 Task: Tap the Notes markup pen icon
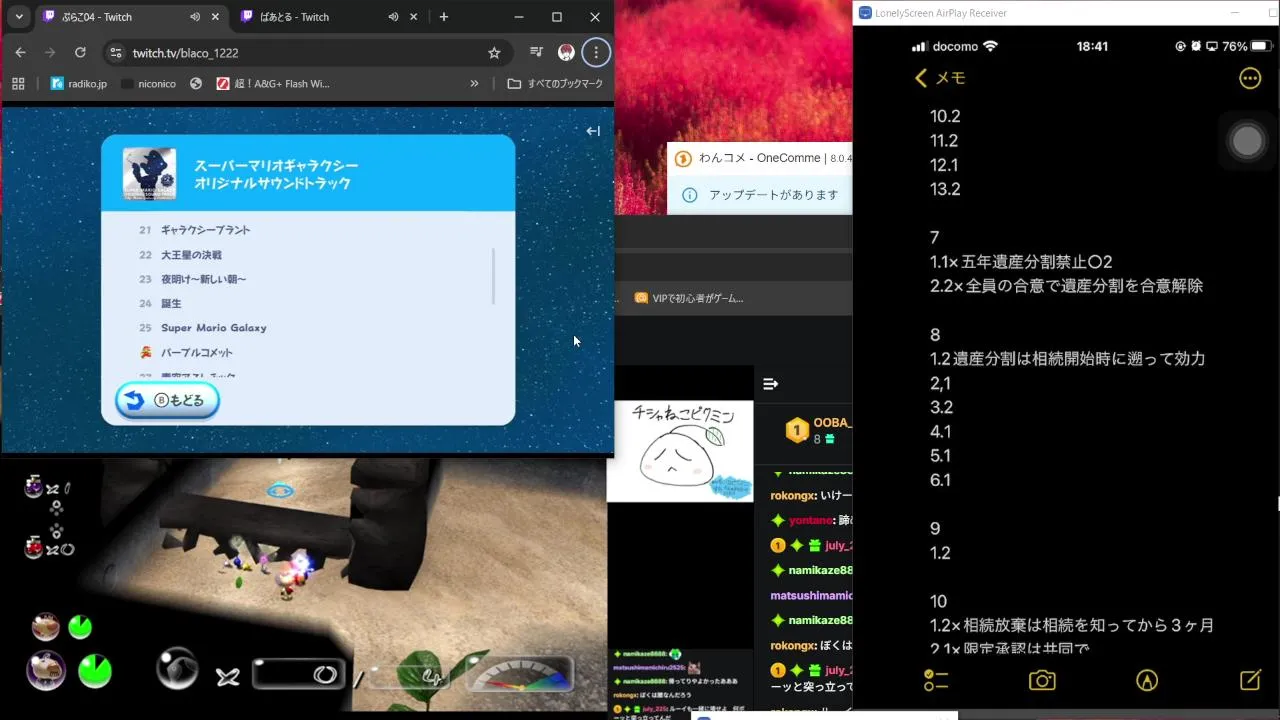(x=1147, y=681)
